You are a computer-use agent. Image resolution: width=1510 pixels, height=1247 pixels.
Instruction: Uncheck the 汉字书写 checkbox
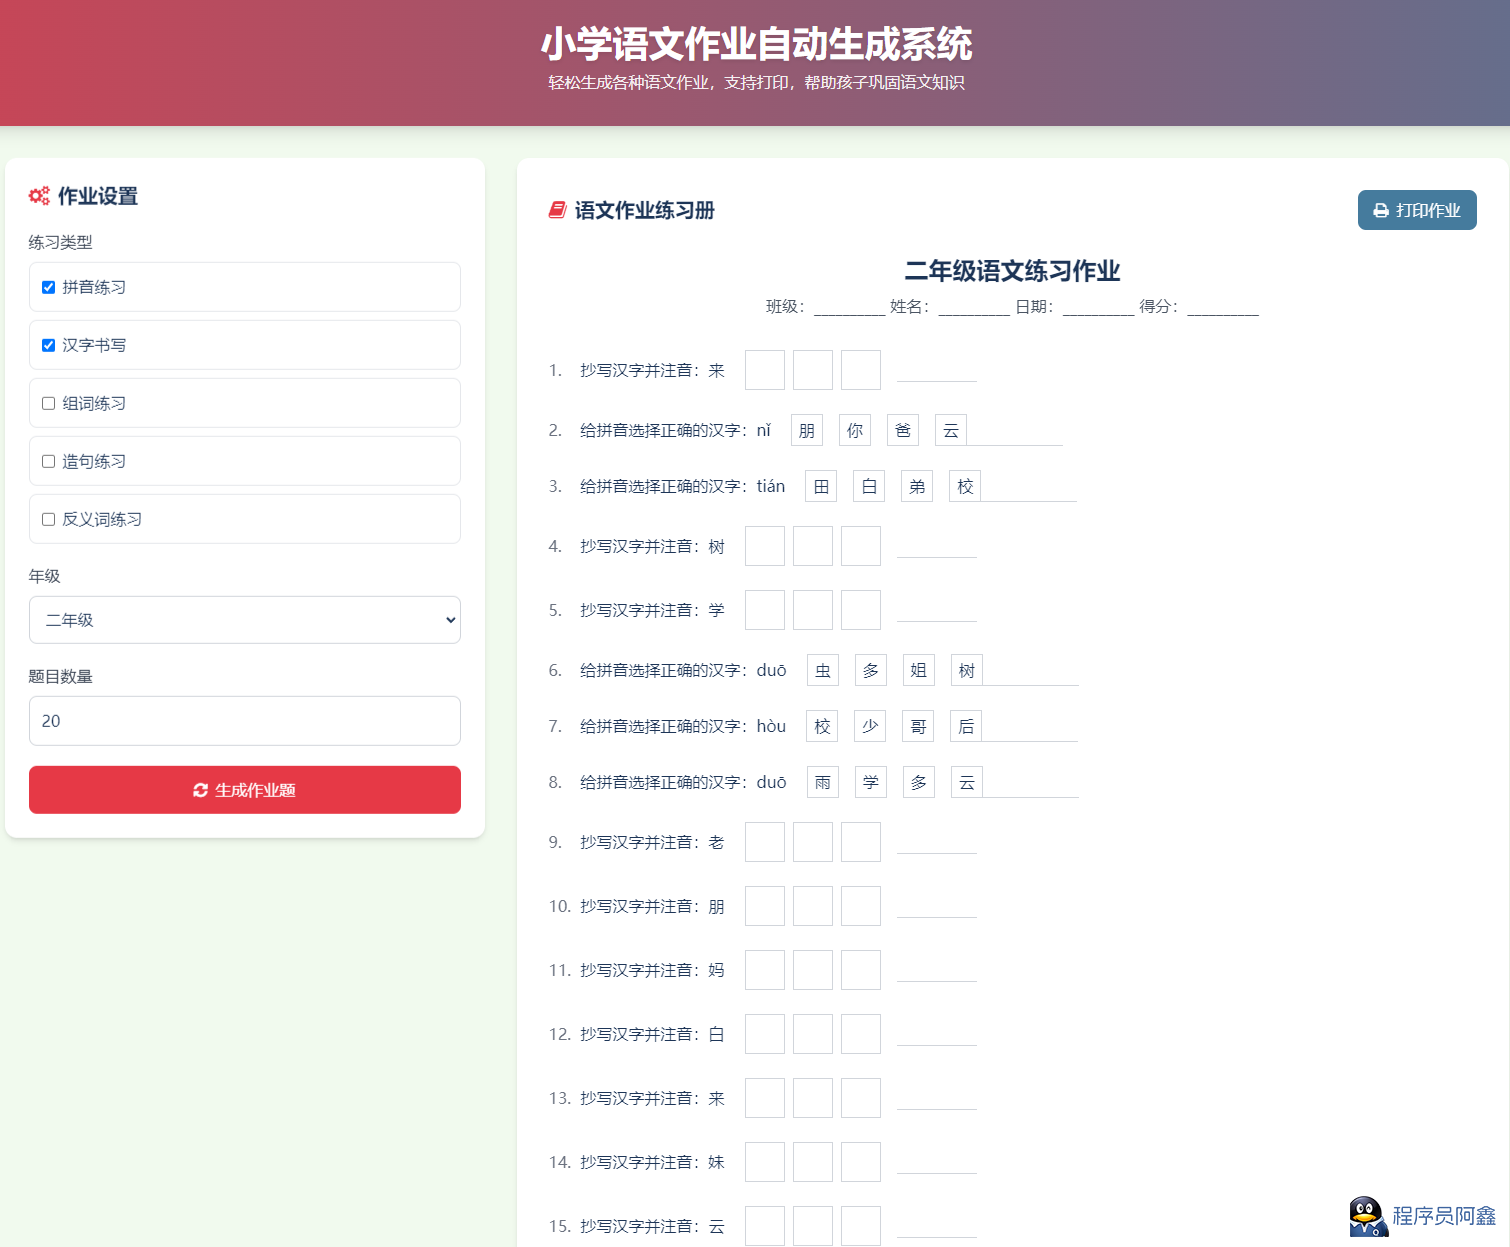pyautogui.click(x=48, y=345)
